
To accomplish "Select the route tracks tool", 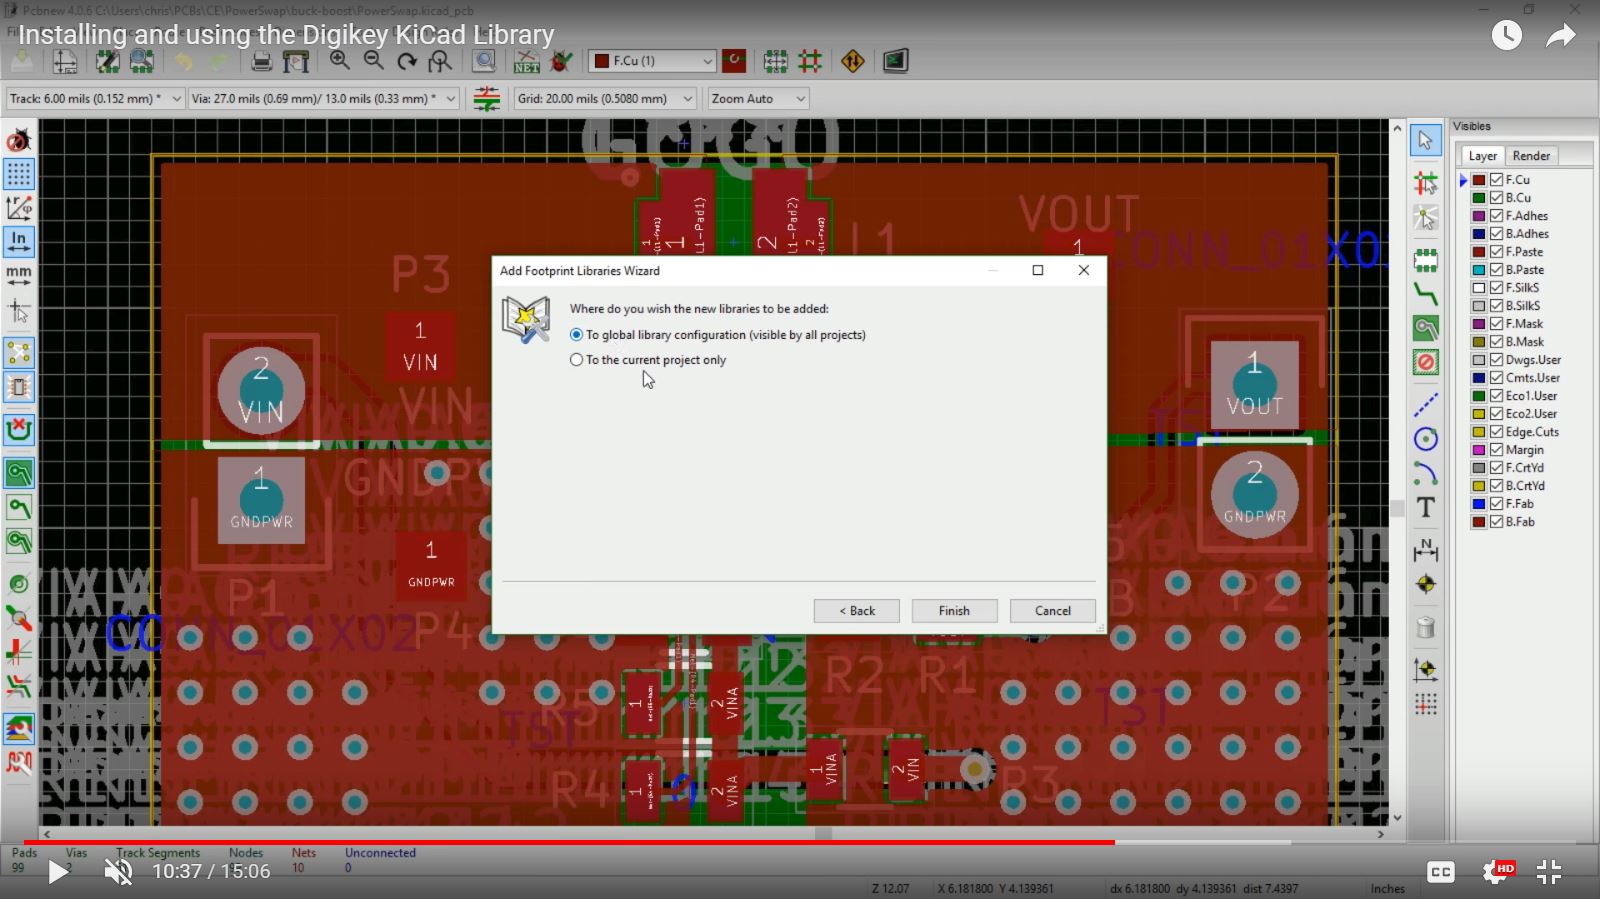I will click(x=1426, y=294).
